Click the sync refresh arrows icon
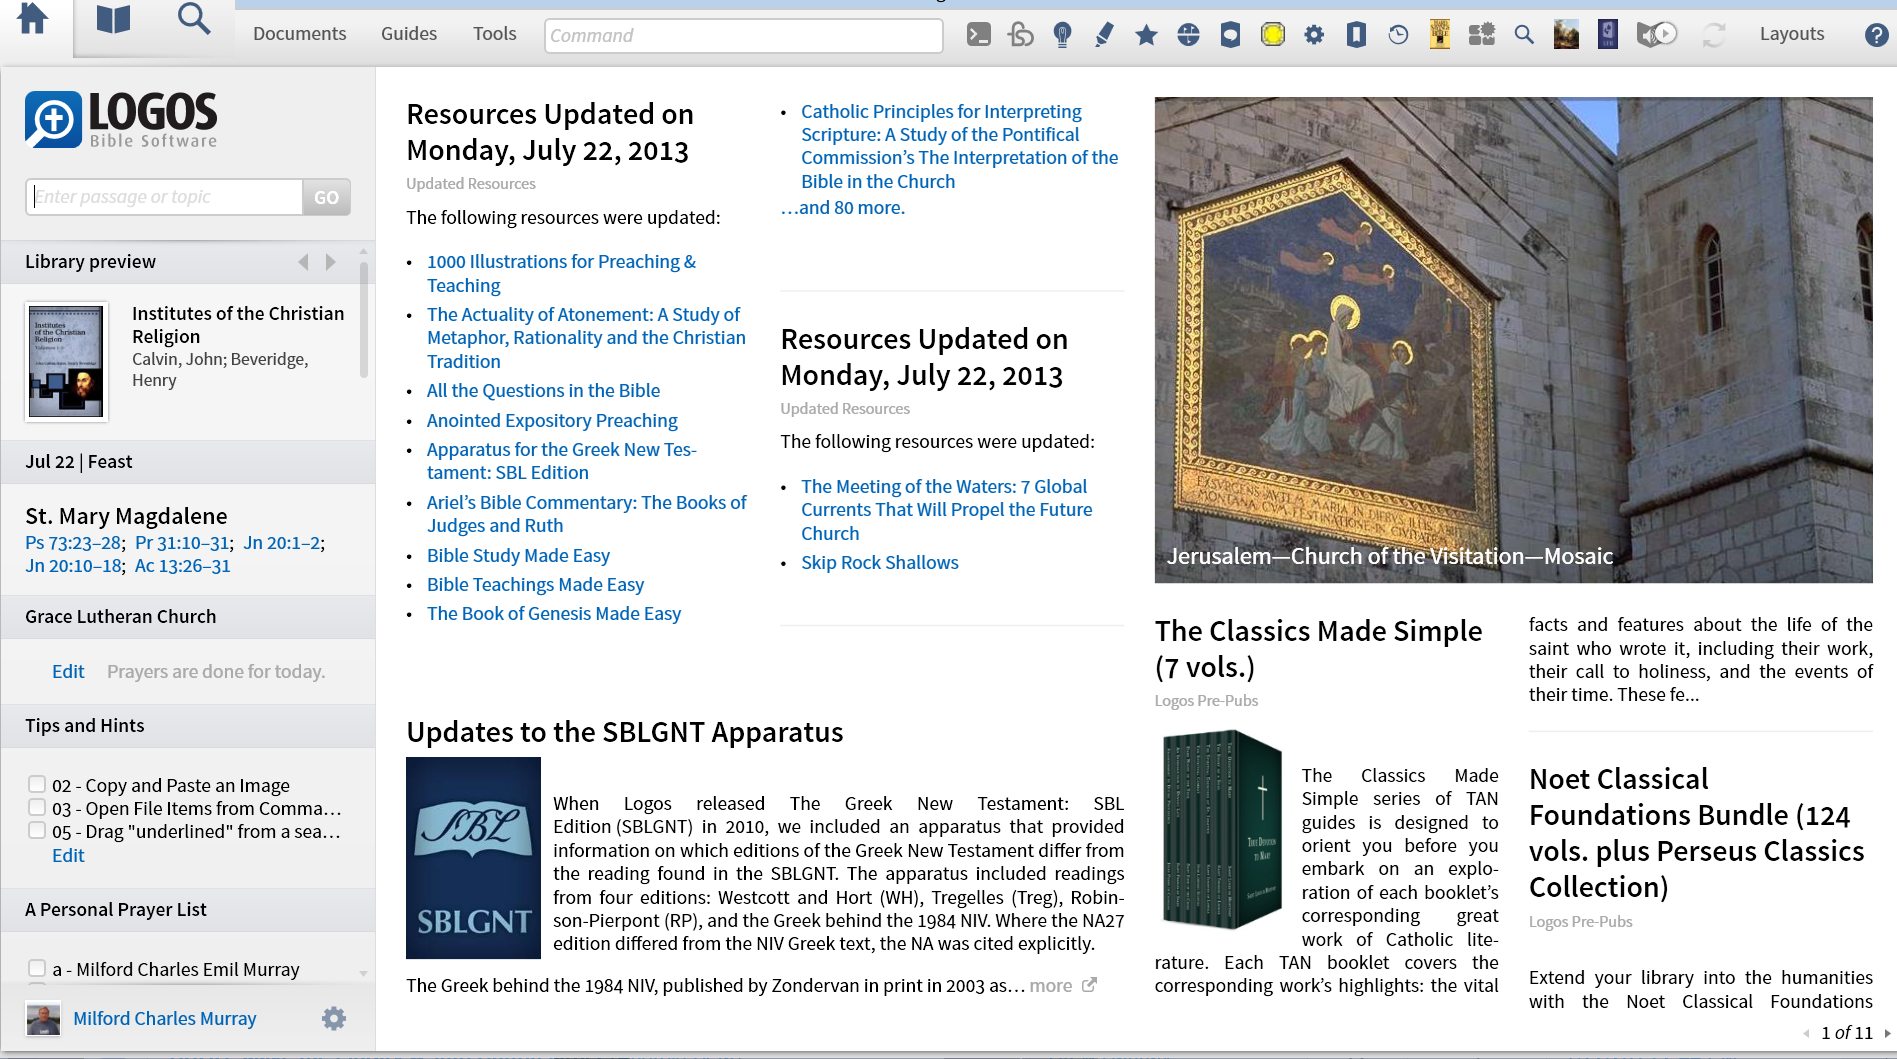The width and height of the screenshot is (1897, 1059). [1714, 35]
